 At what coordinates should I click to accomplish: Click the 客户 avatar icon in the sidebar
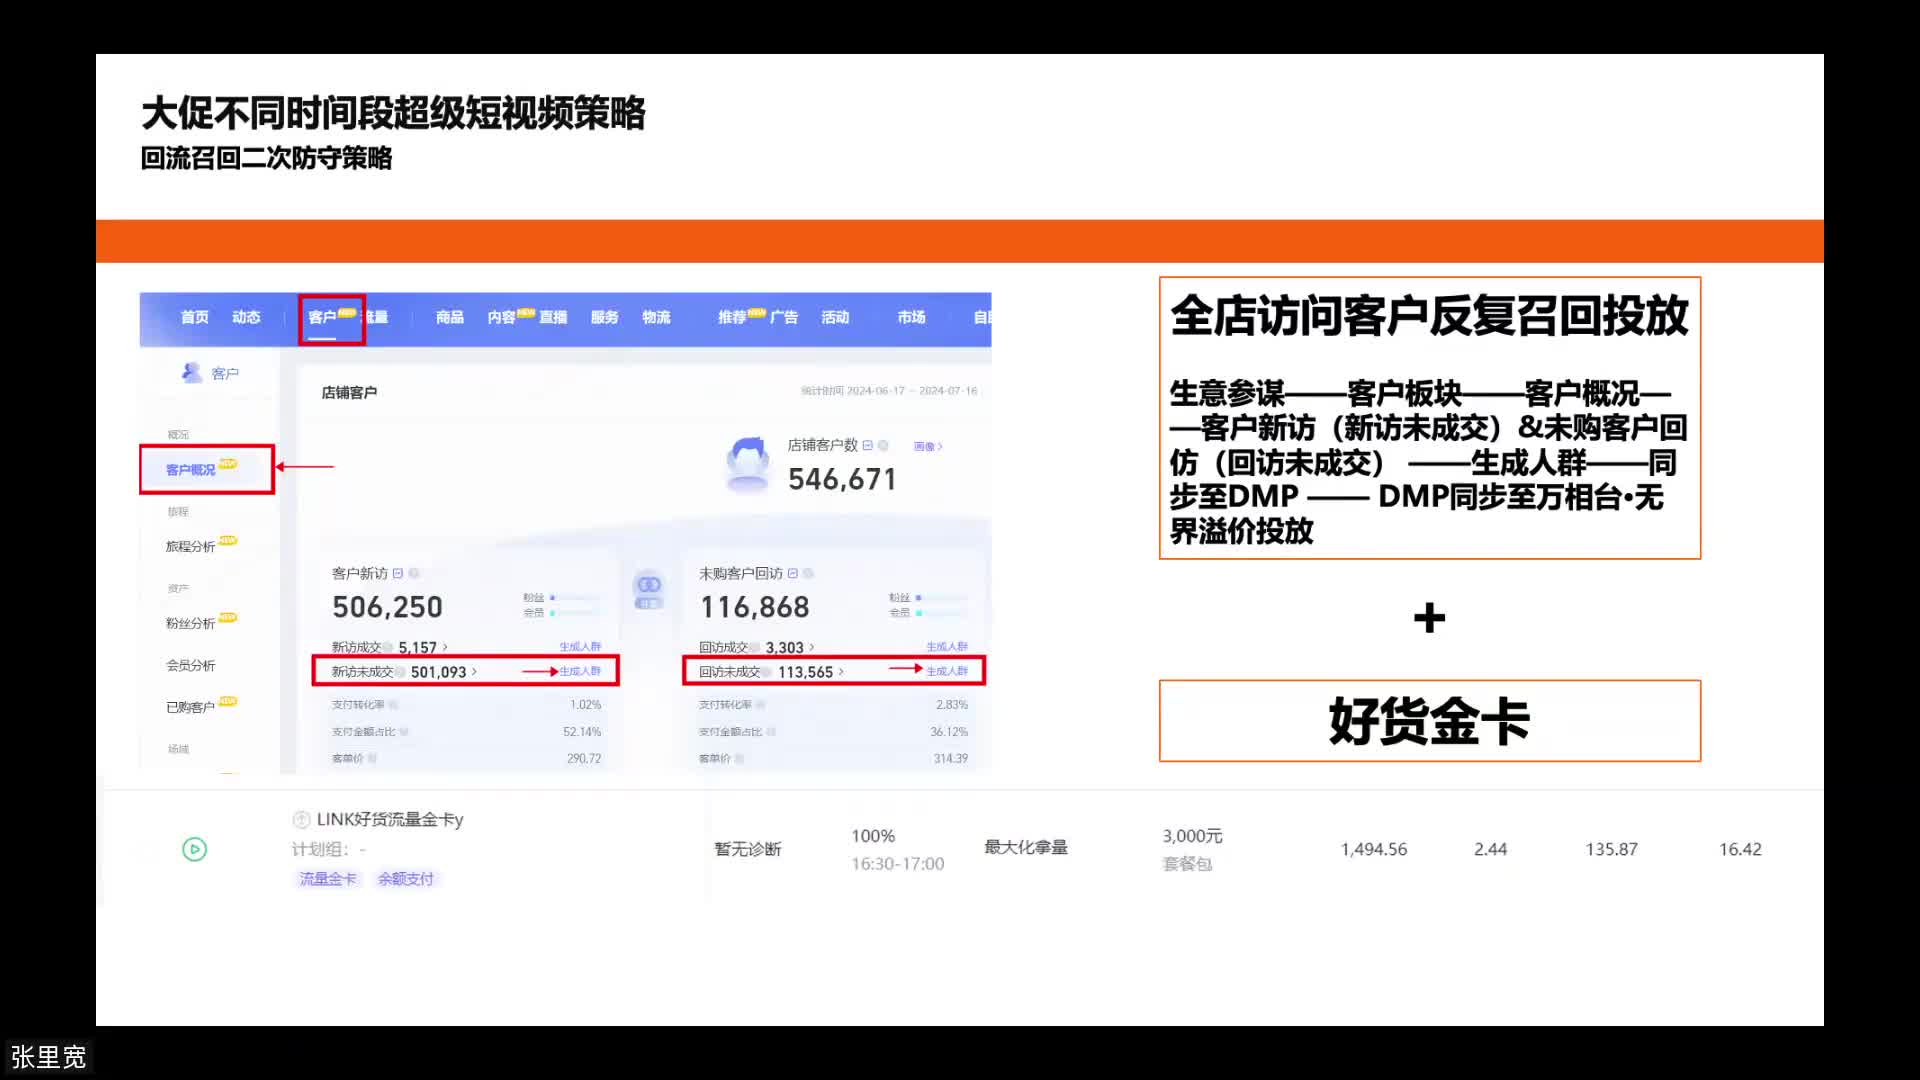pyautogui.click(x=191, y=371)
